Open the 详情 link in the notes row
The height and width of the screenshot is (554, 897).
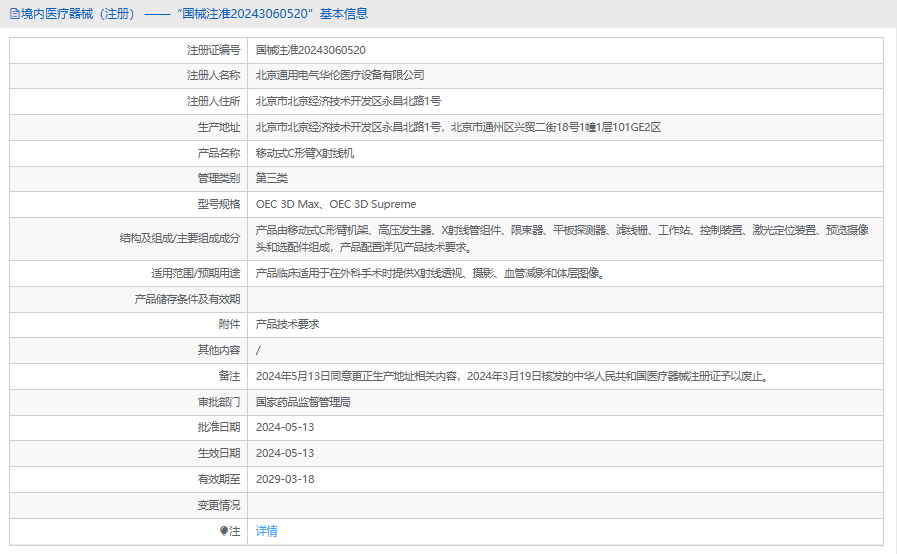point(267,531)
